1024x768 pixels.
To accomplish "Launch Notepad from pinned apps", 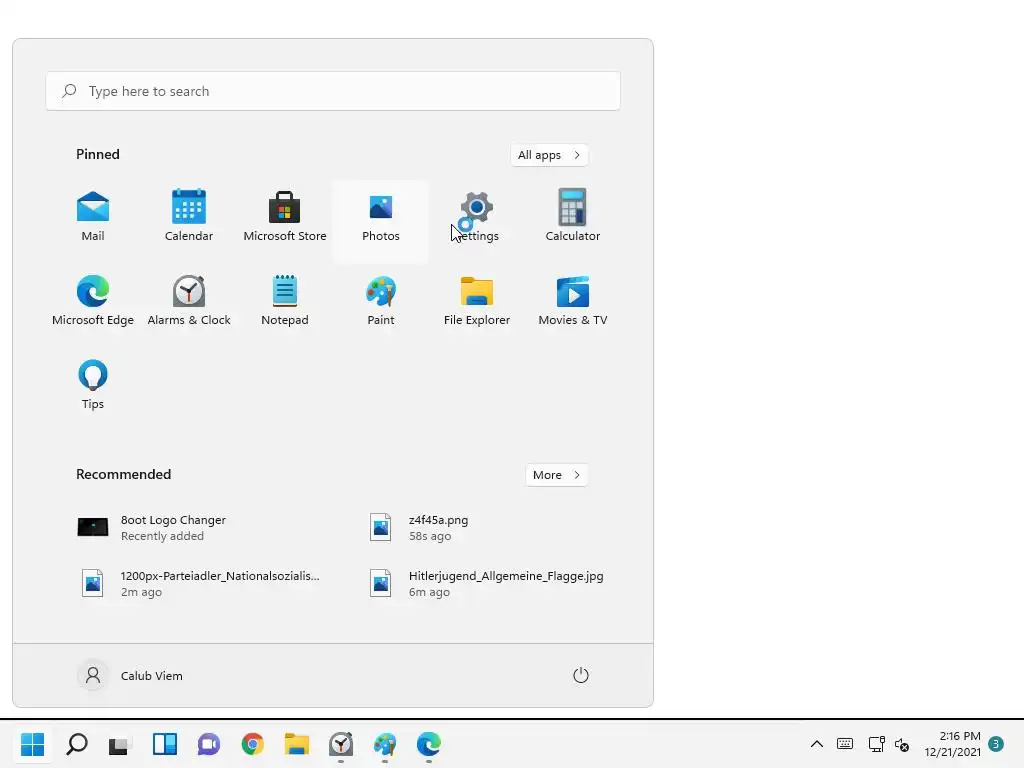I will click(x=285, y=302).
